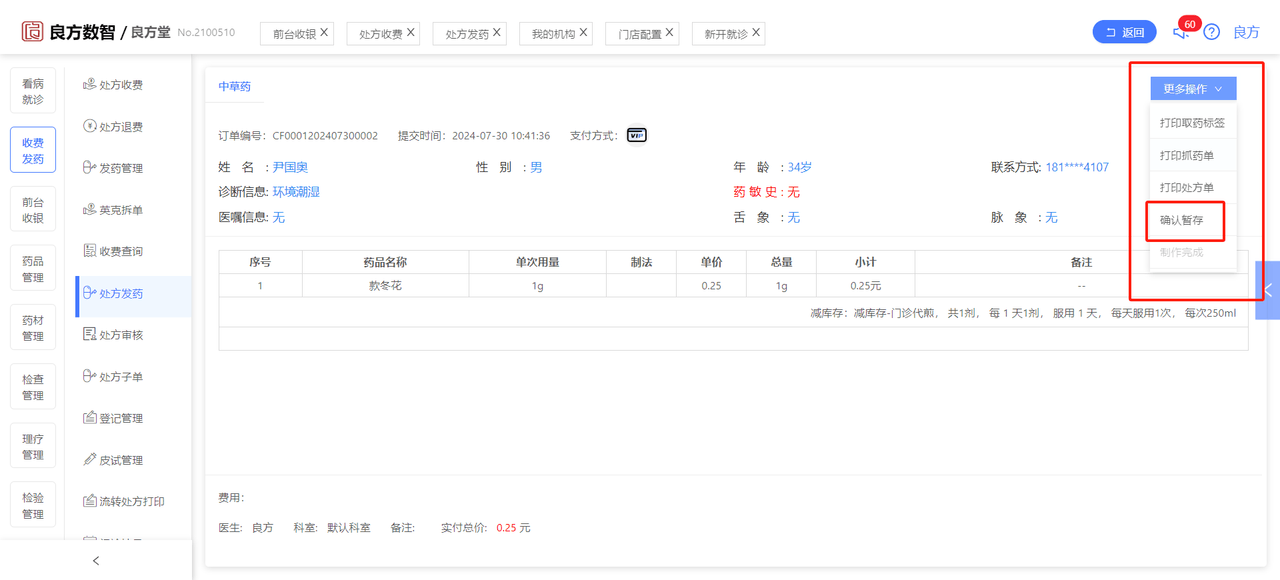Image resolution: width=1280 pixels, height=580 pixels.
Task: Open the 检查管理 module
Action: (33, 388)
